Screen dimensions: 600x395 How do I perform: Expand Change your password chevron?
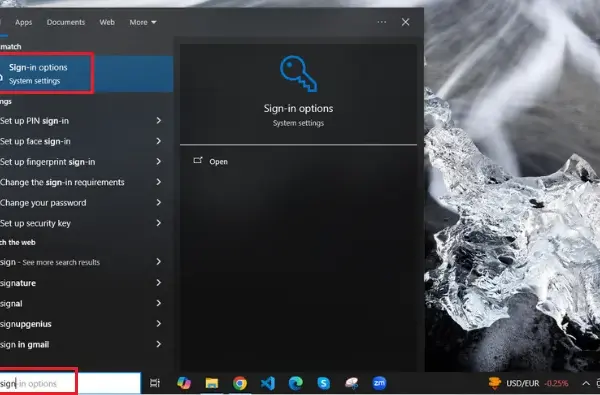pyautogui.click(x=158, y=202)
